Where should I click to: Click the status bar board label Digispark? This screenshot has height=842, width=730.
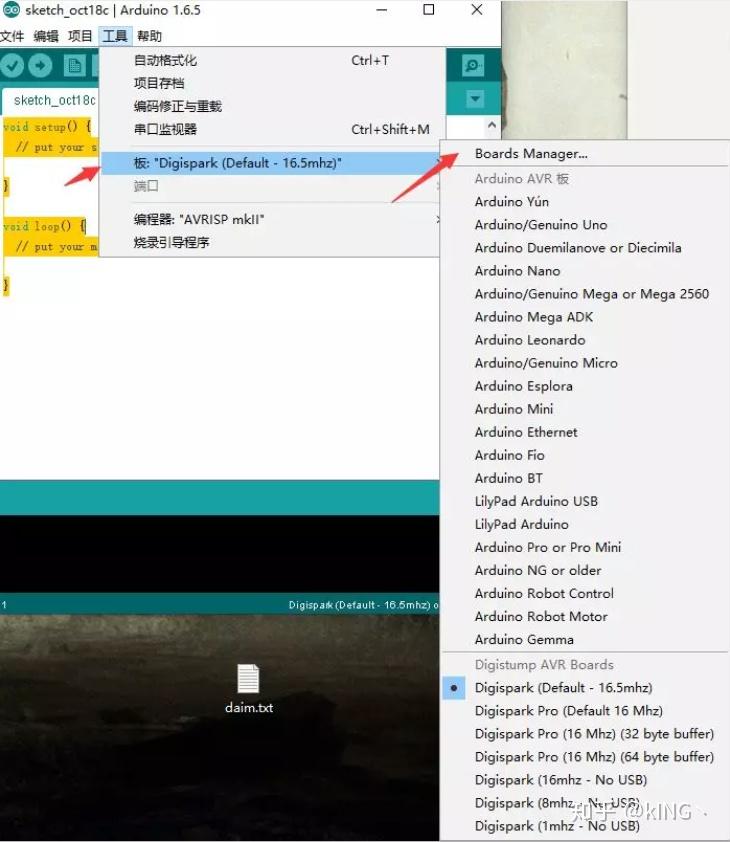point(363,605)
